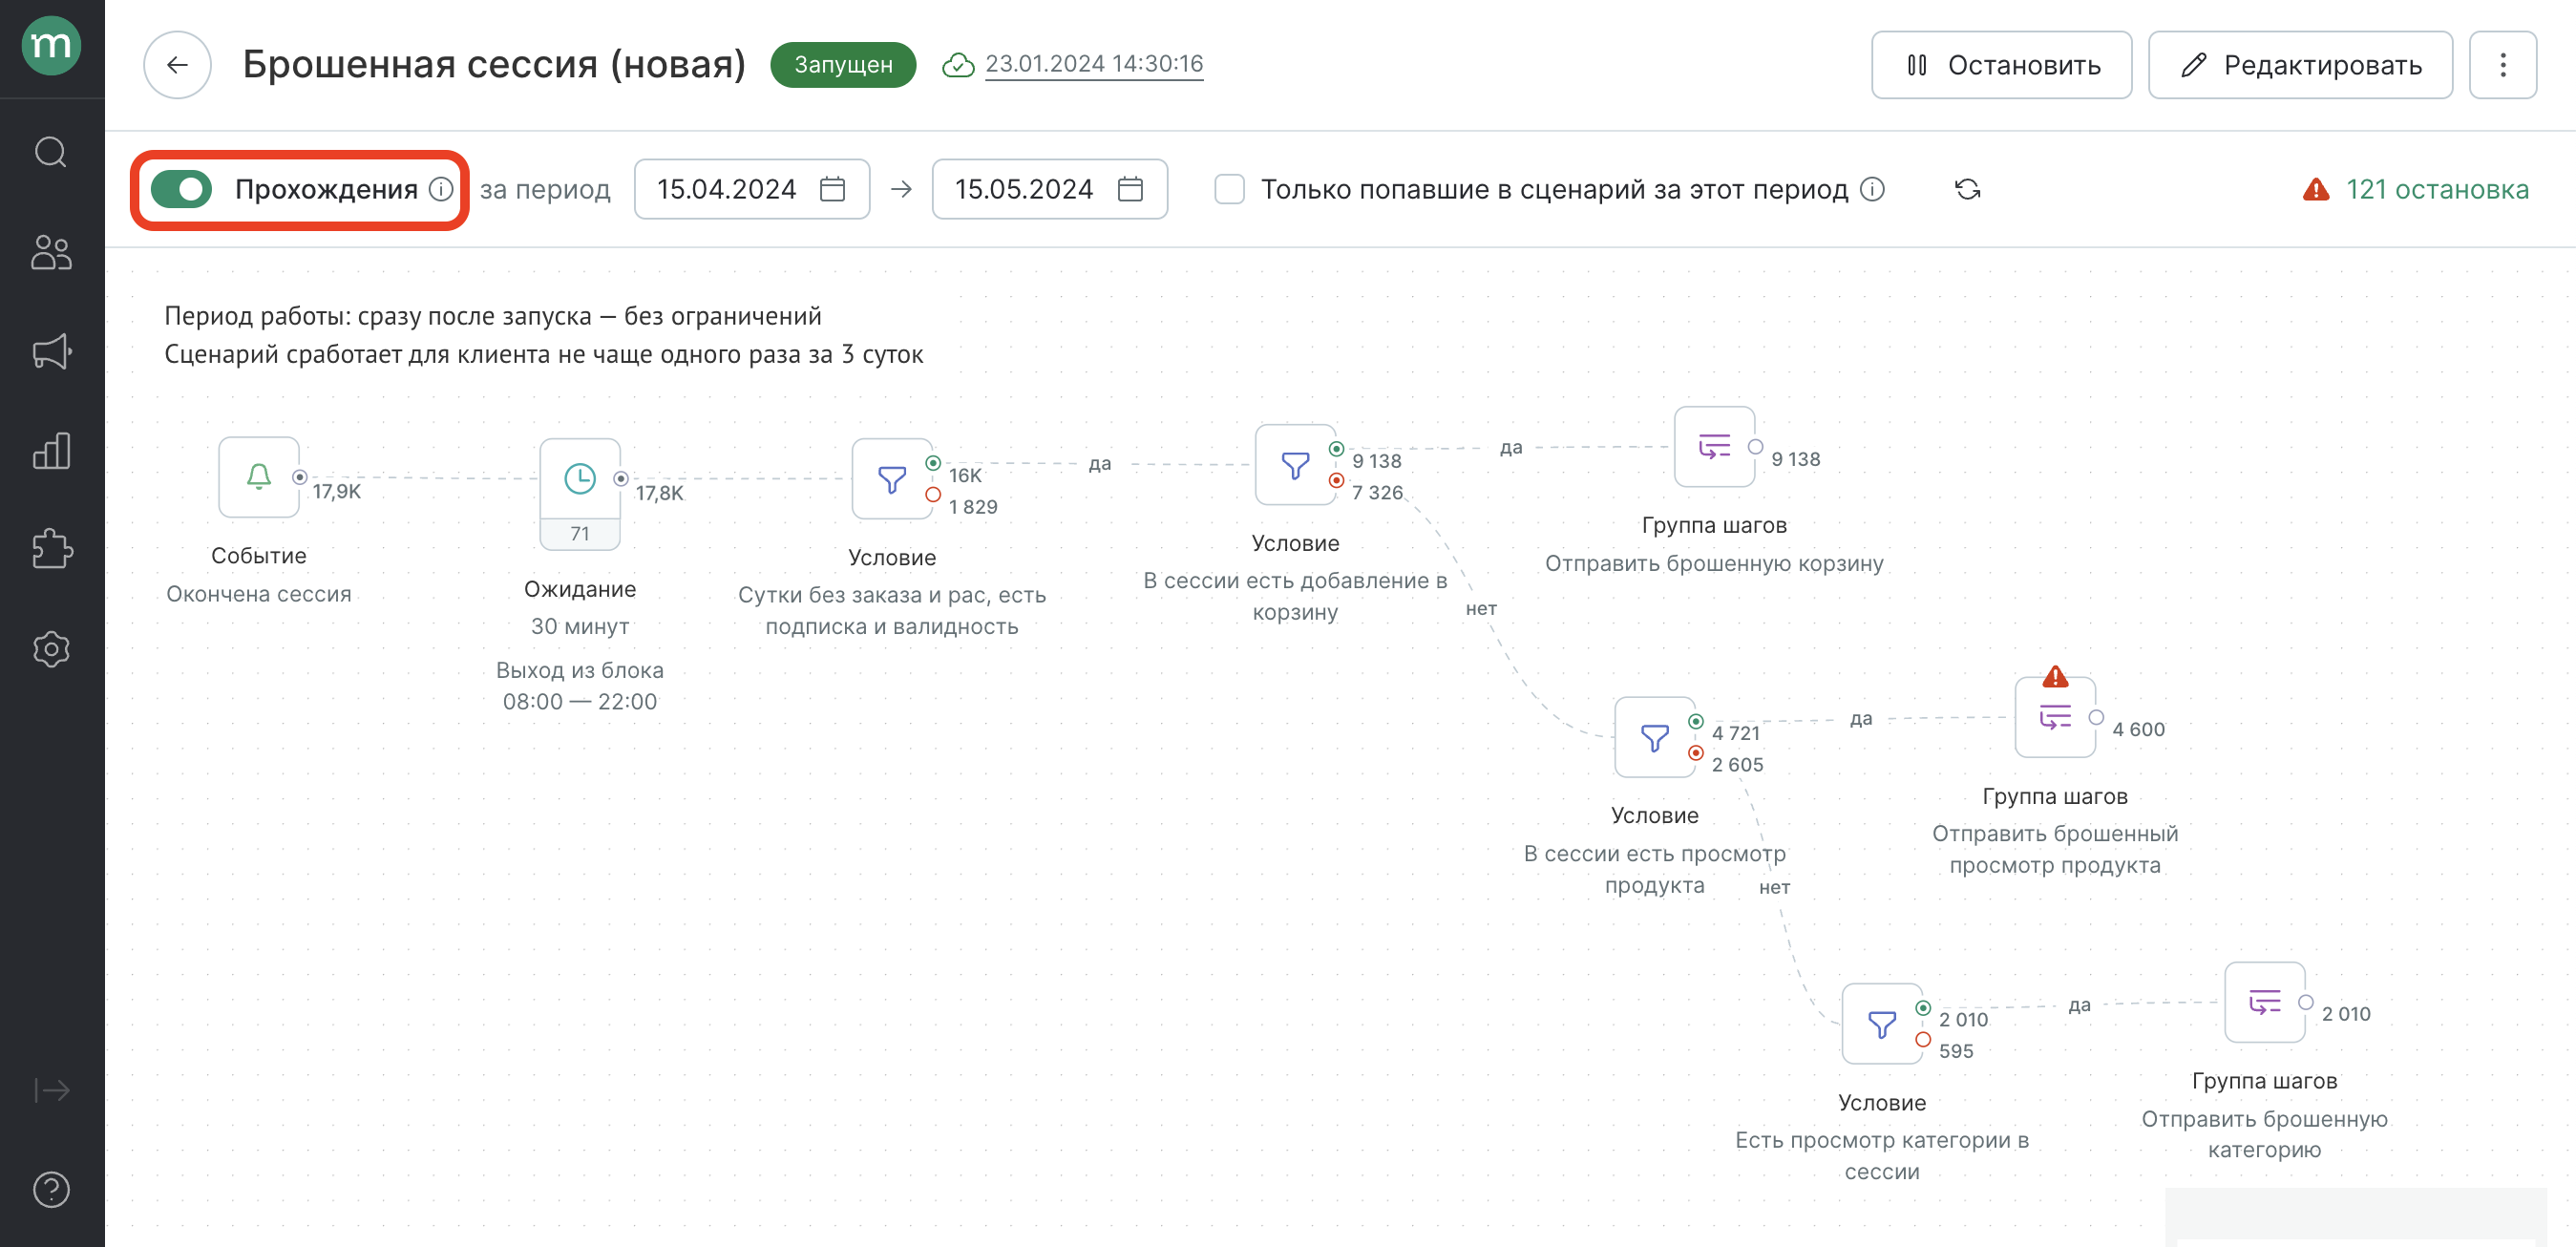Click the 2 605 no-branch count
Image resolution: width=2576 pixels, height=1247 pixels.
[1737, 764]
